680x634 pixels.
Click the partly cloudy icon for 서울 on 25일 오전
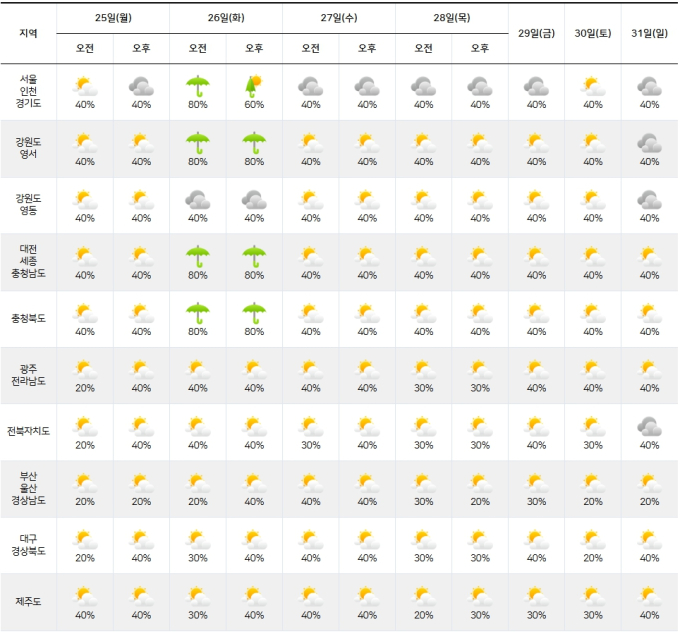[85, 86]
